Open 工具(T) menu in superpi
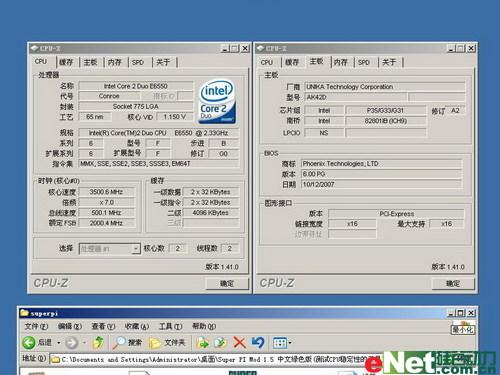Screen dimensions: 500x375 coord(170,326)
